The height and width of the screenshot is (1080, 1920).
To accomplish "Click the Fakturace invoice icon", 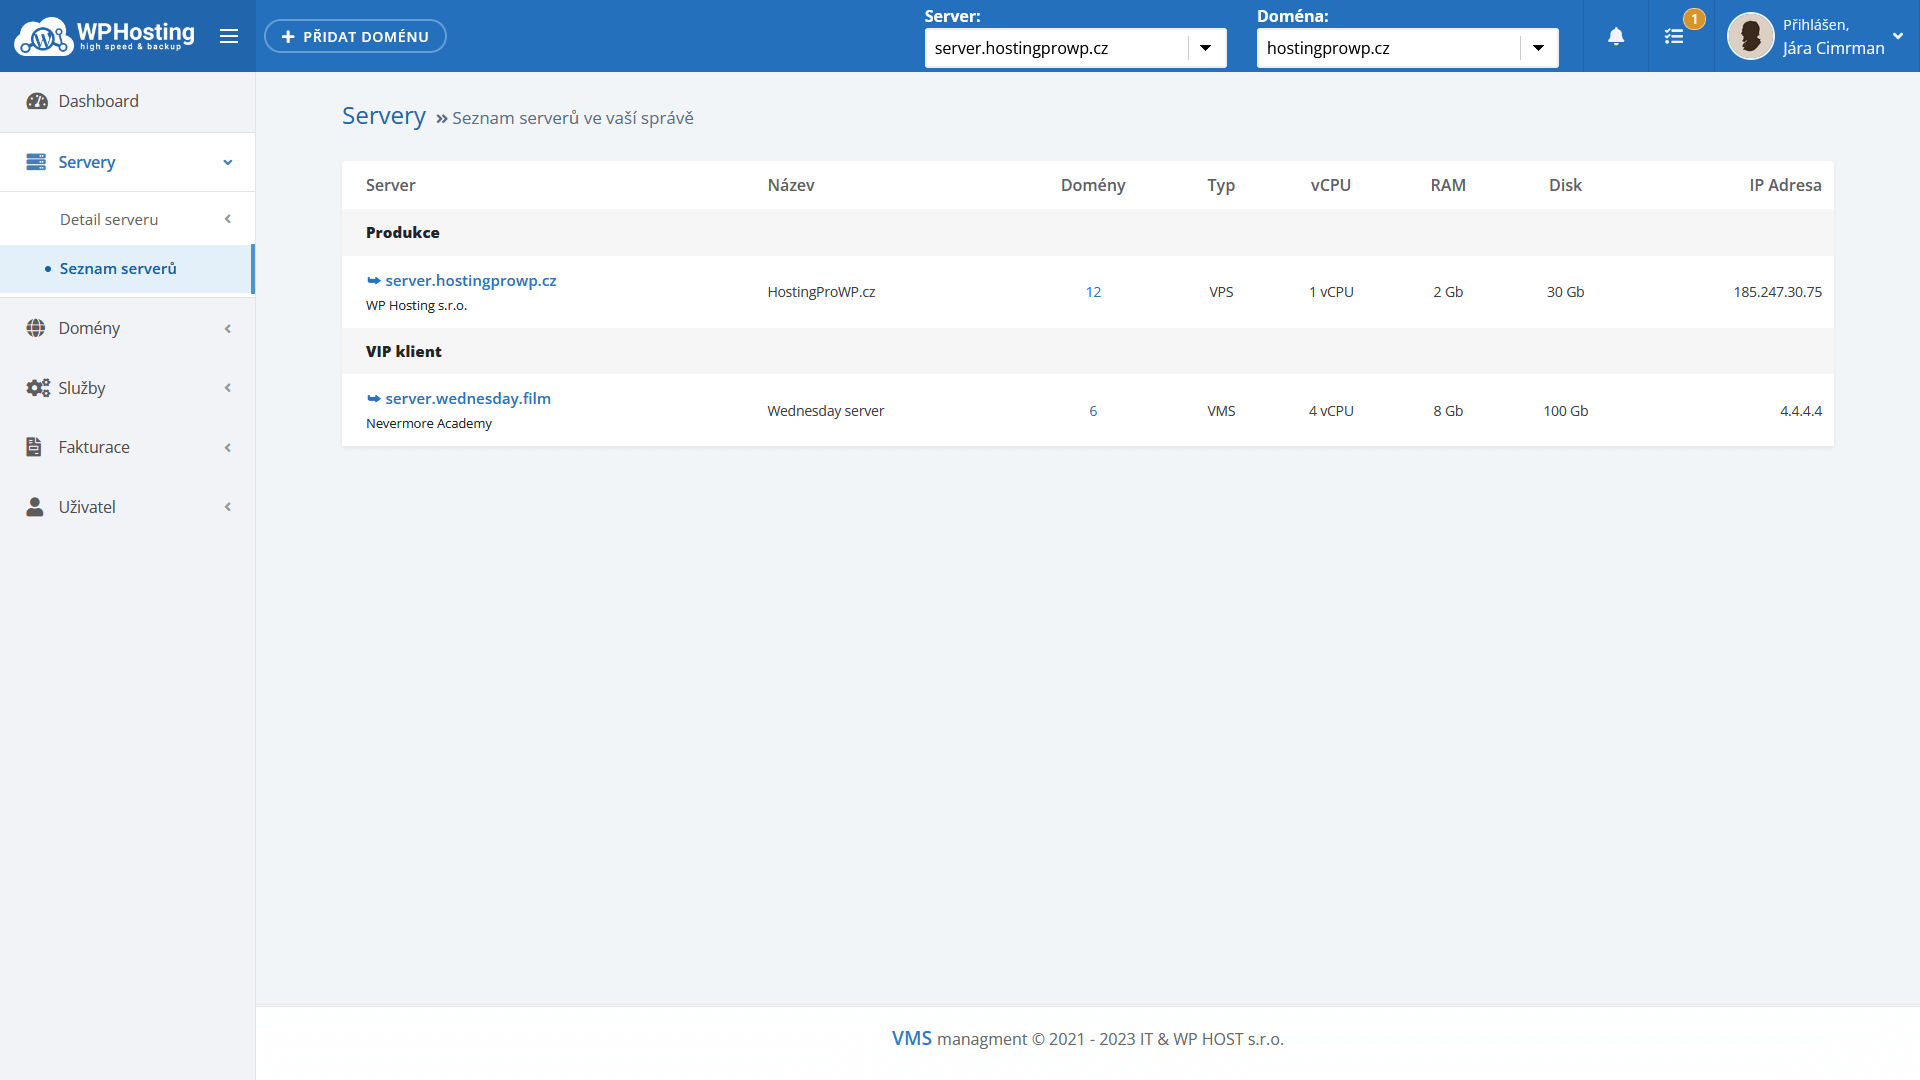I will [x=34, y=447].
